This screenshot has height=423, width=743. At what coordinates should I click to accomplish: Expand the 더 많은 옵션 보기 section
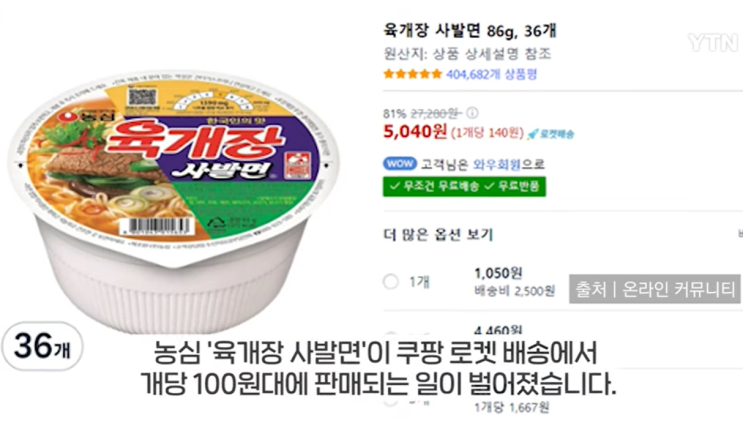(438, 234)
